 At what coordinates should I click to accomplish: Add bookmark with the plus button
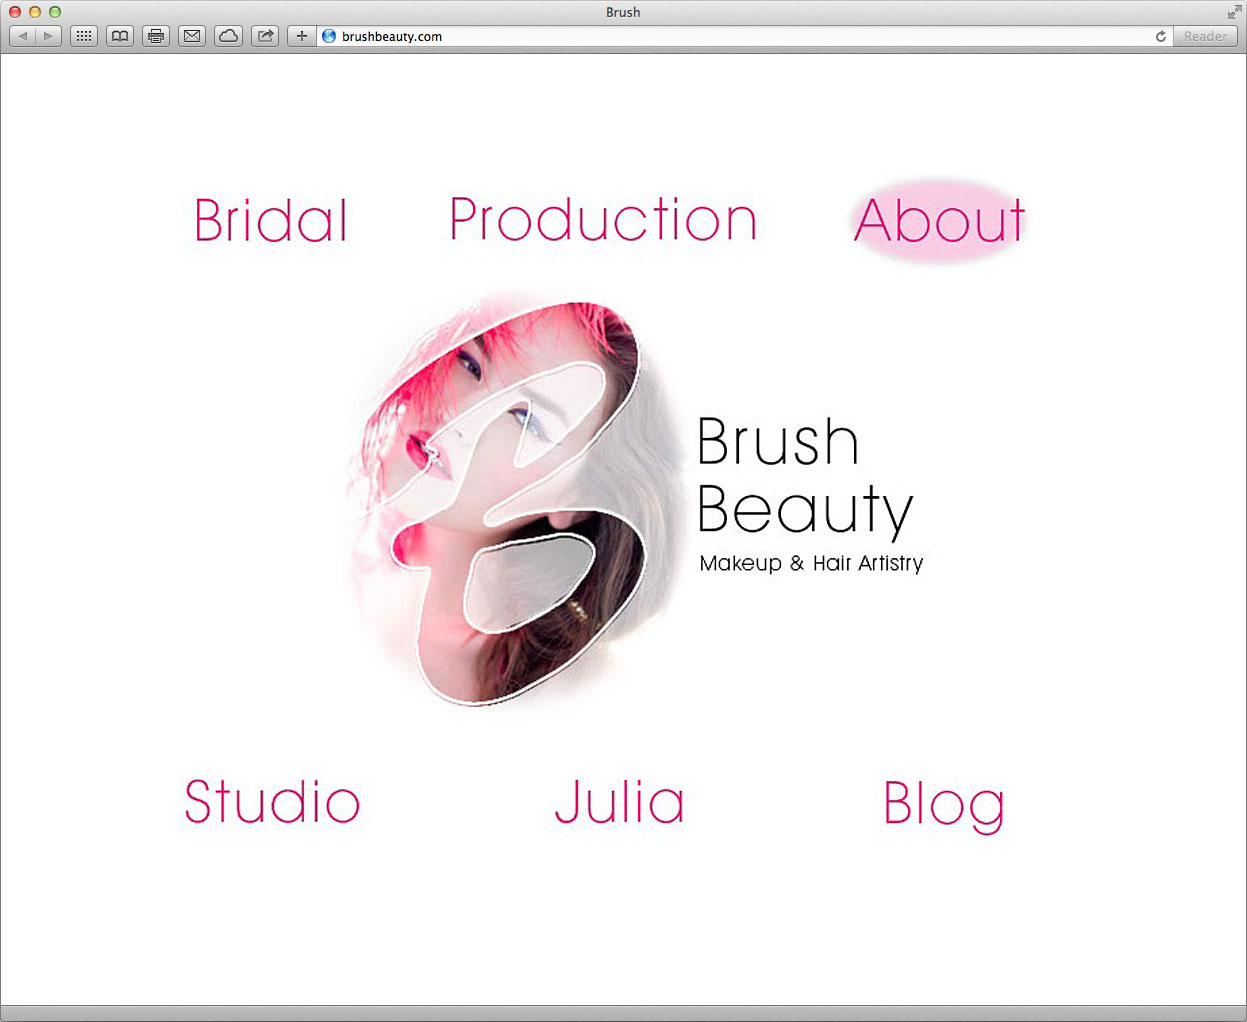point(301,36)
